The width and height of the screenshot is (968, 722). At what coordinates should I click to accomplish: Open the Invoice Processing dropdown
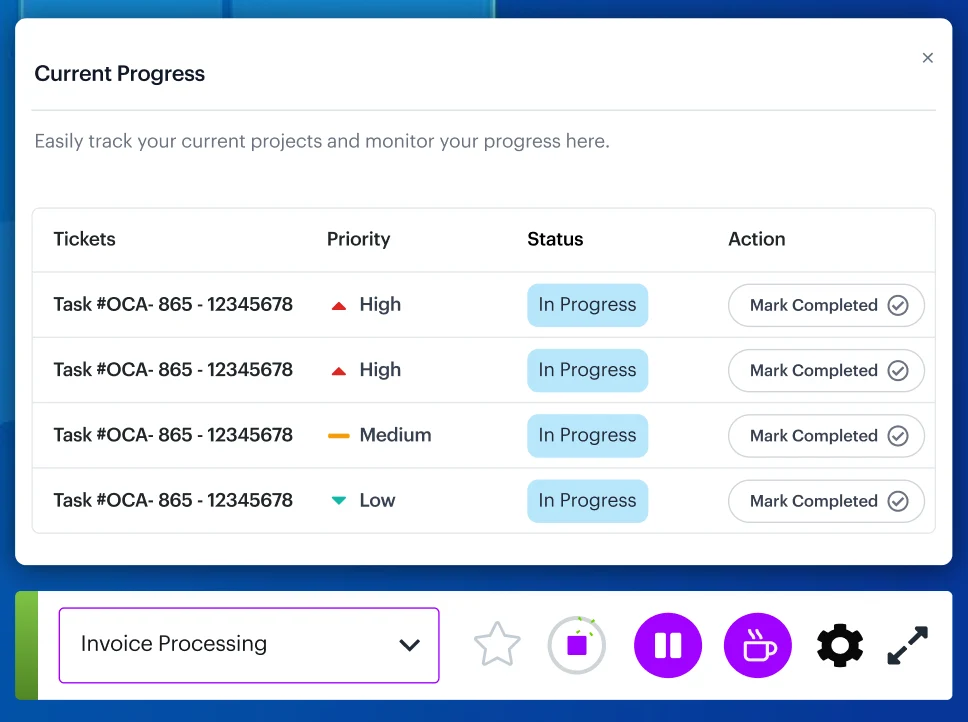click(249, 645)
